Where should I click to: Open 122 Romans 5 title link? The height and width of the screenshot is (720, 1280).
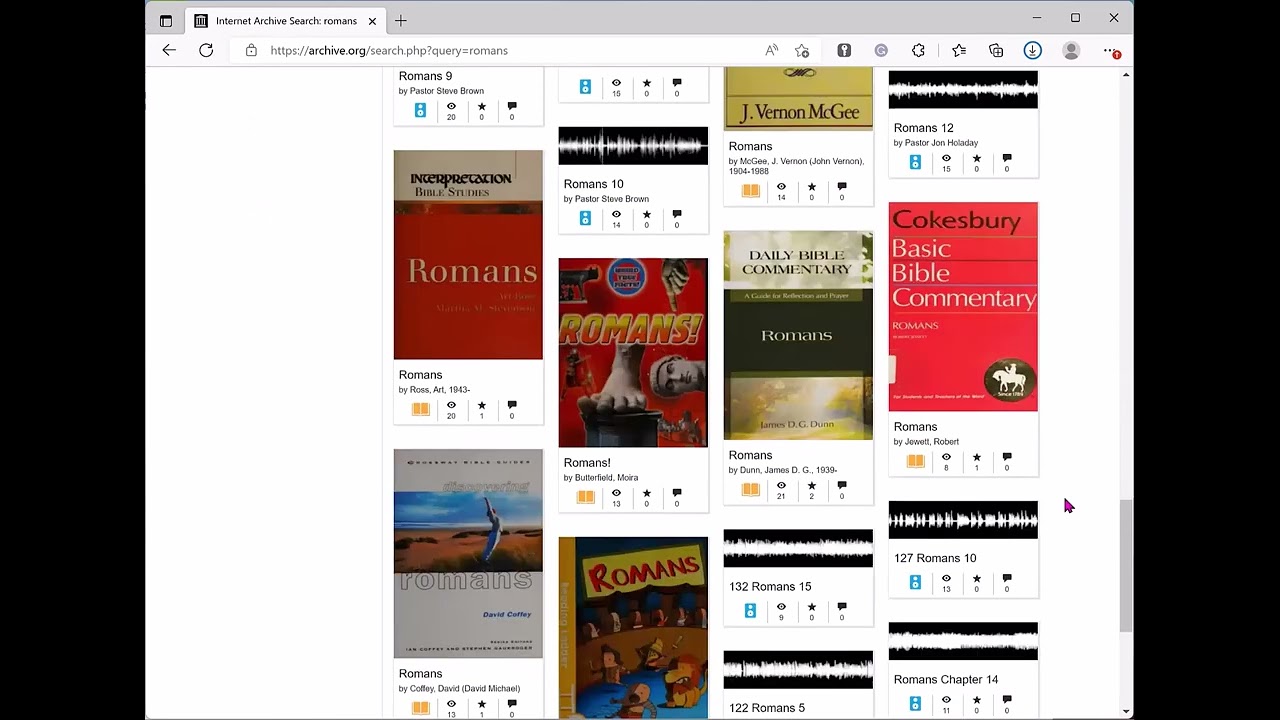pyautogui.click(x=767, y=708)
